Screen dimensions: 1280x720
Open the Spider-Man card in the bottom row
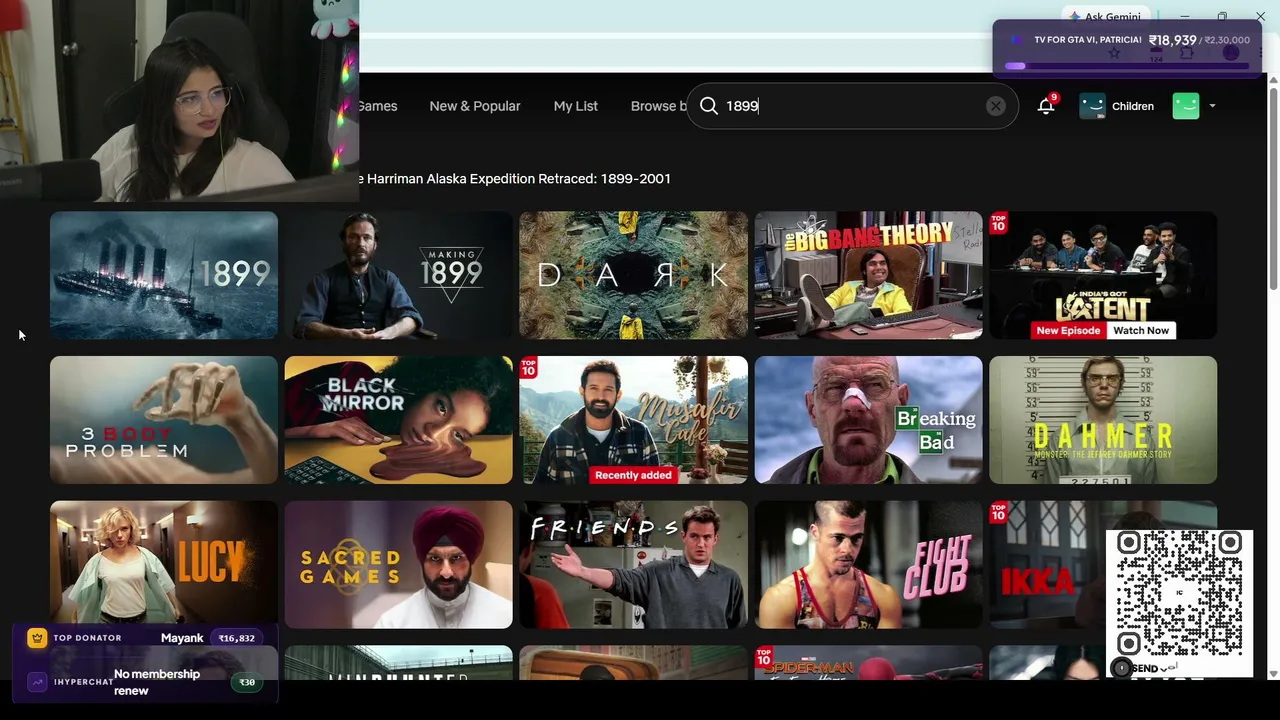[x=869, y=663]
